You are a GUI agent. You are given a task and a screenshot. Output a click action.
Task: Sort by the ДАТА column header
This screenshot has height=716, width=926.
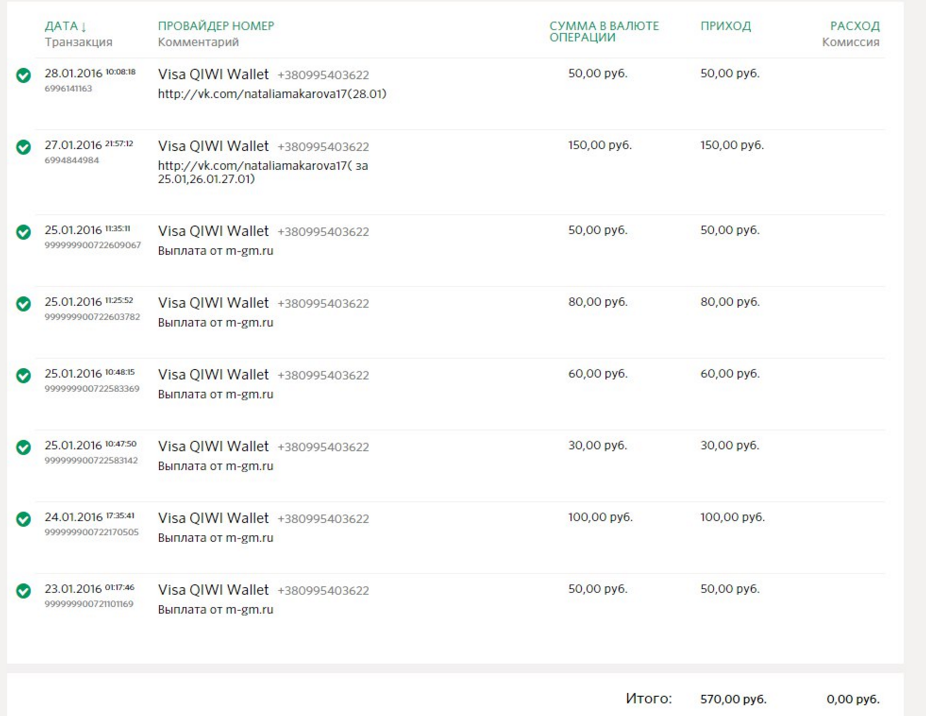pyautogui.click(x=66, y=26)
